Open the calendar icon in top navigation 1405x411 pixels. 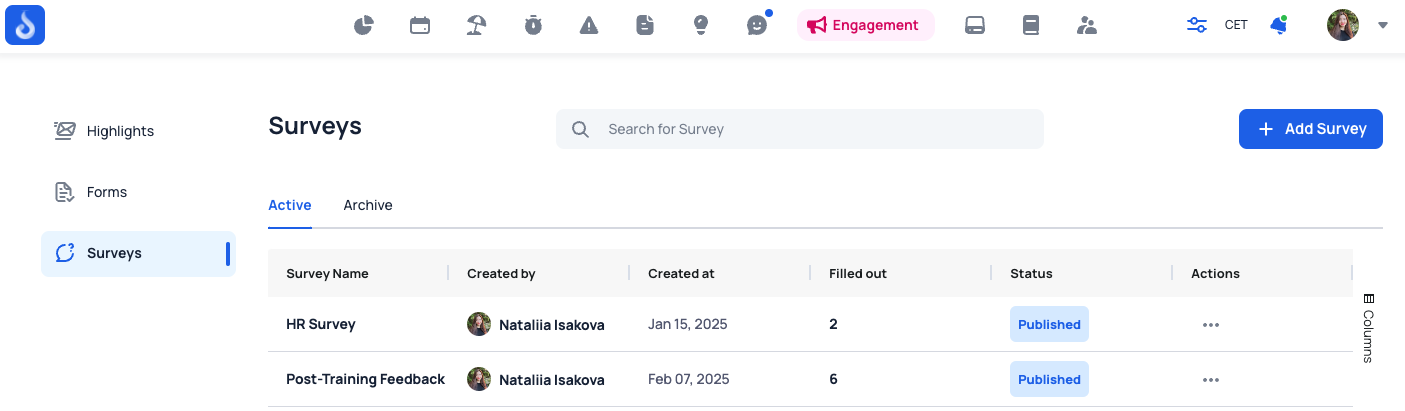coord(420,25)
